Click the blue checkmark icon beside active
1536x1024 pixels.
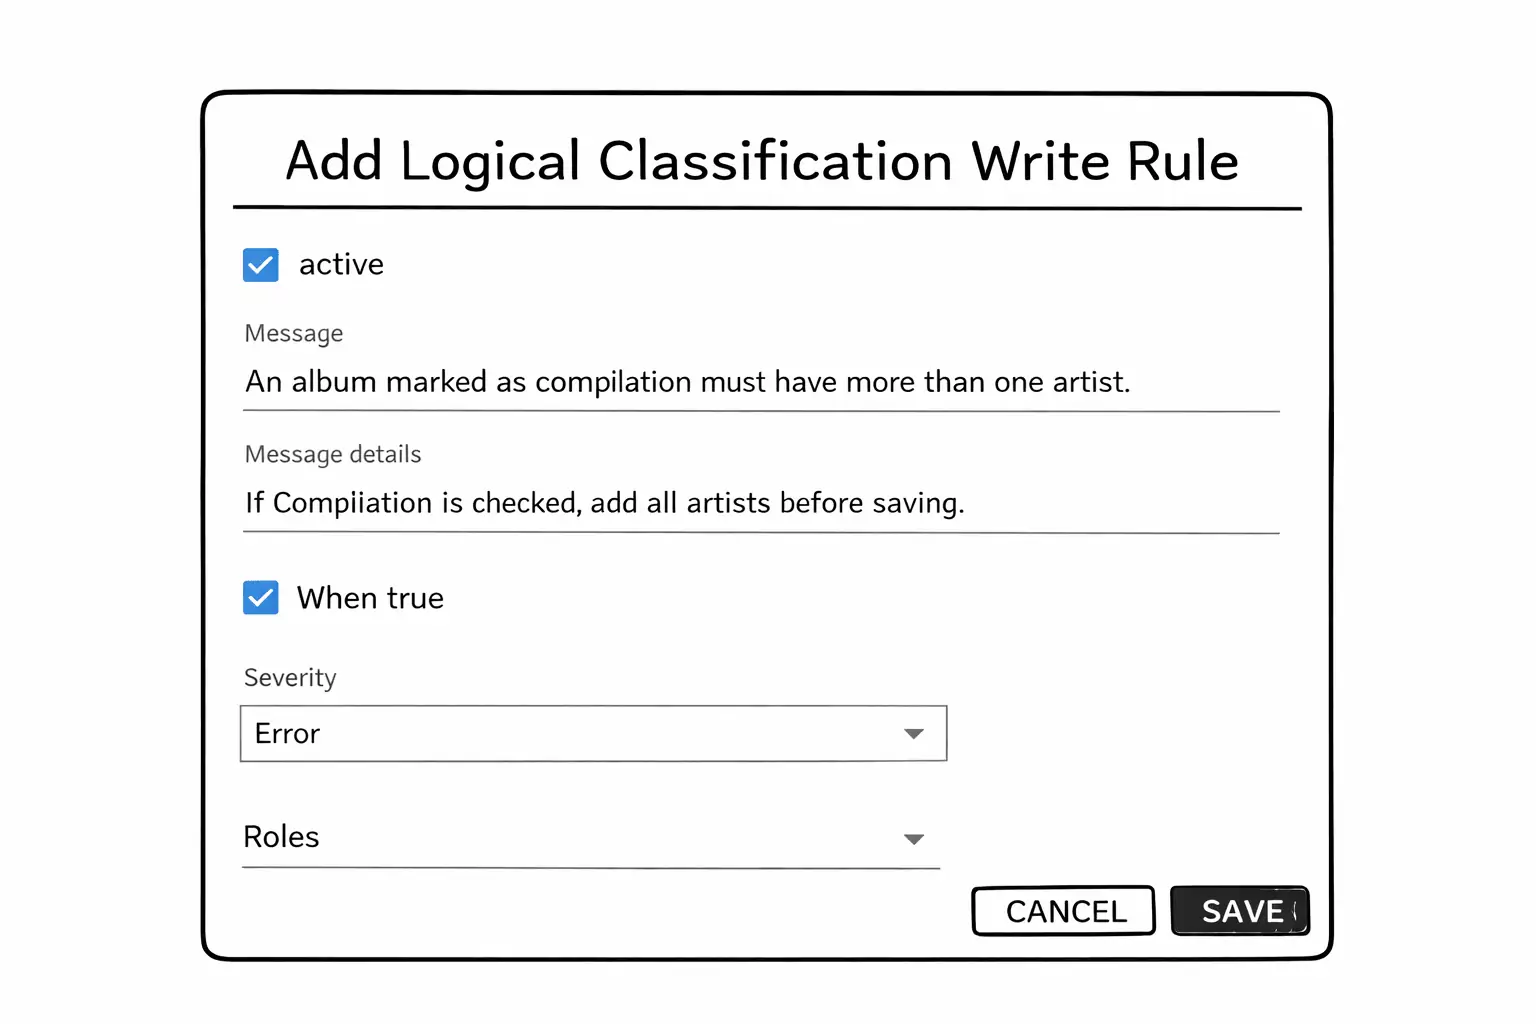(260, 264)
